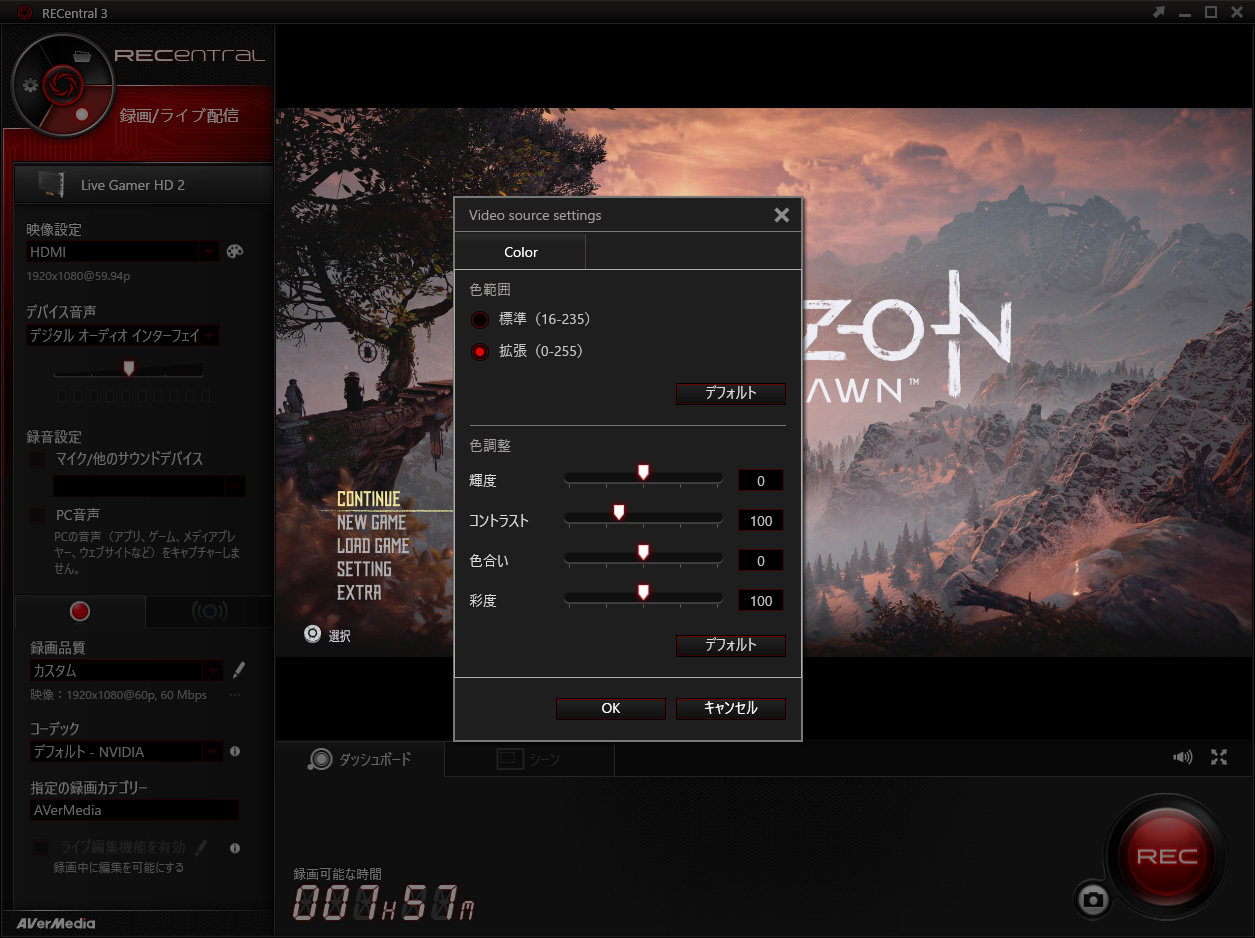Click the 輝度 slider handle
Viewport: 1255px width, 938px height.
643,472
